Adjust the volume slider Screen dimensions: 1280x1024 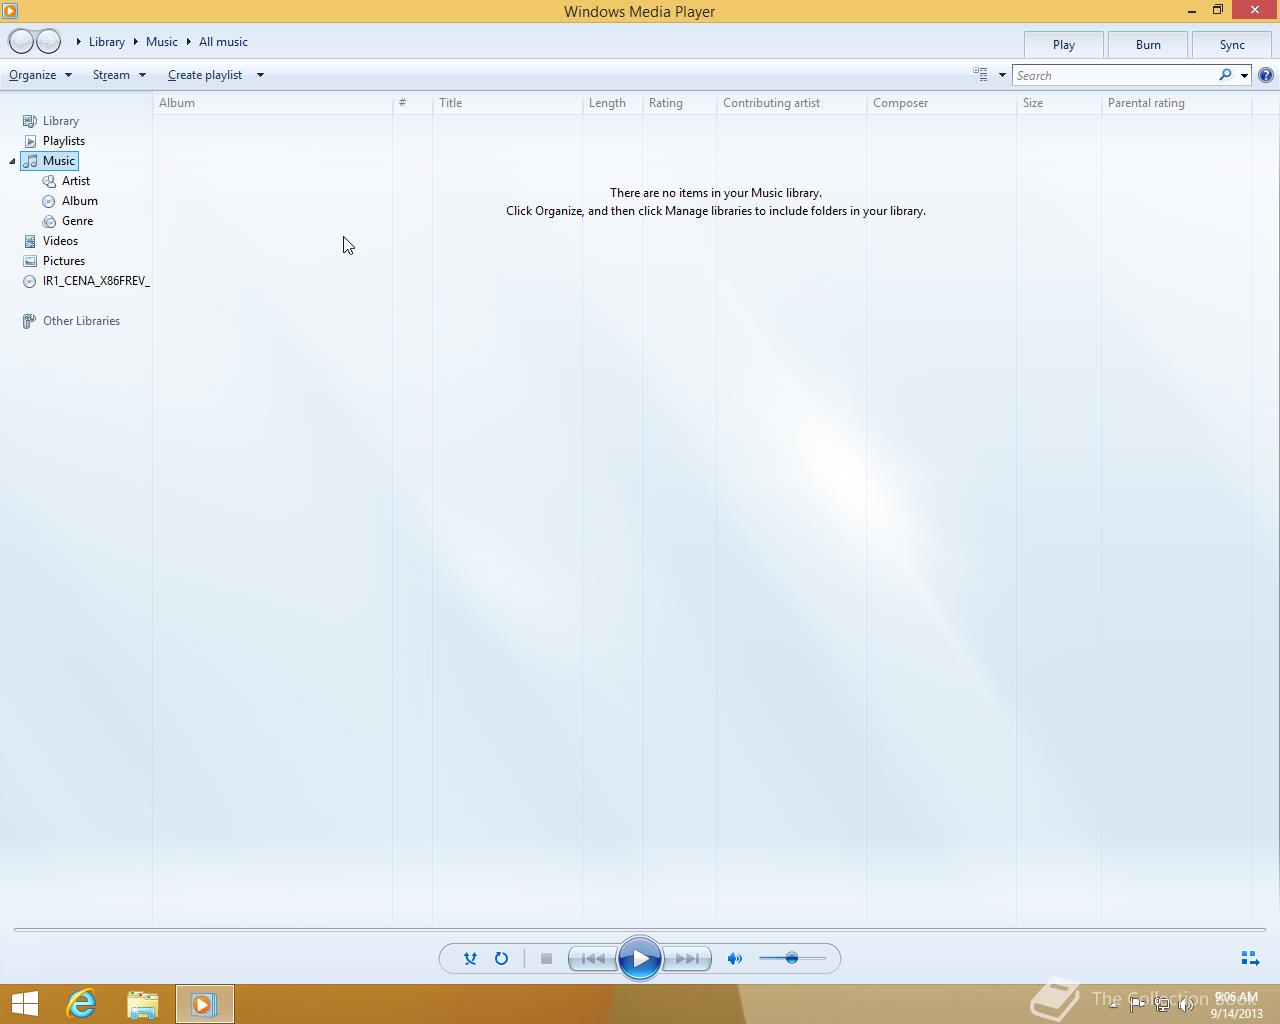coord(792,958)
